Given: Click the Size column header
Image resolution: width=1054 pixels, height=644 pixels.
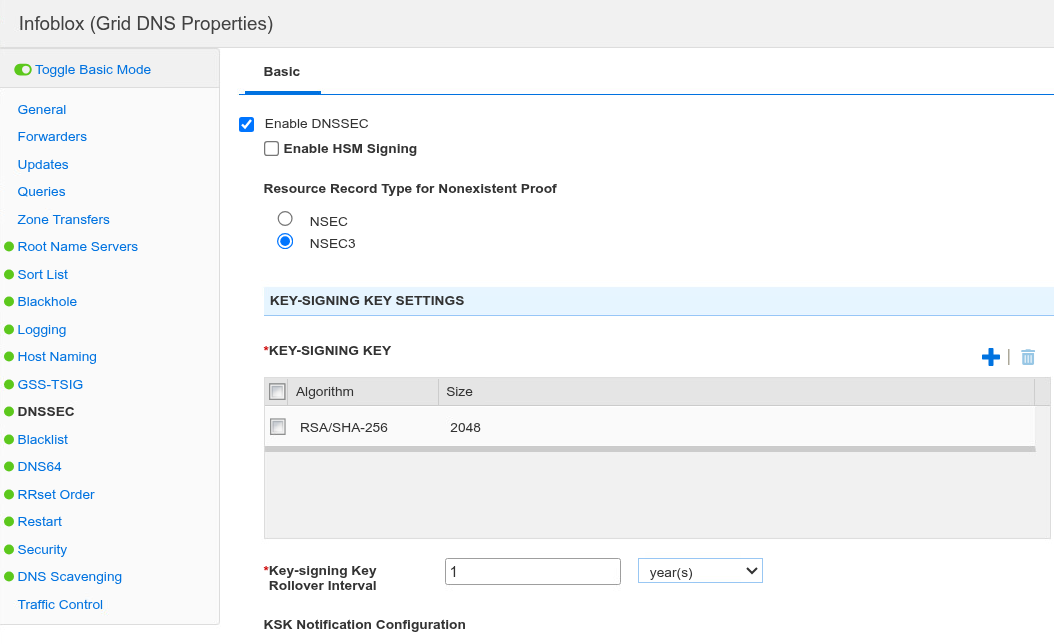Looking at the screenshot, I should click(x=736, y=392).
